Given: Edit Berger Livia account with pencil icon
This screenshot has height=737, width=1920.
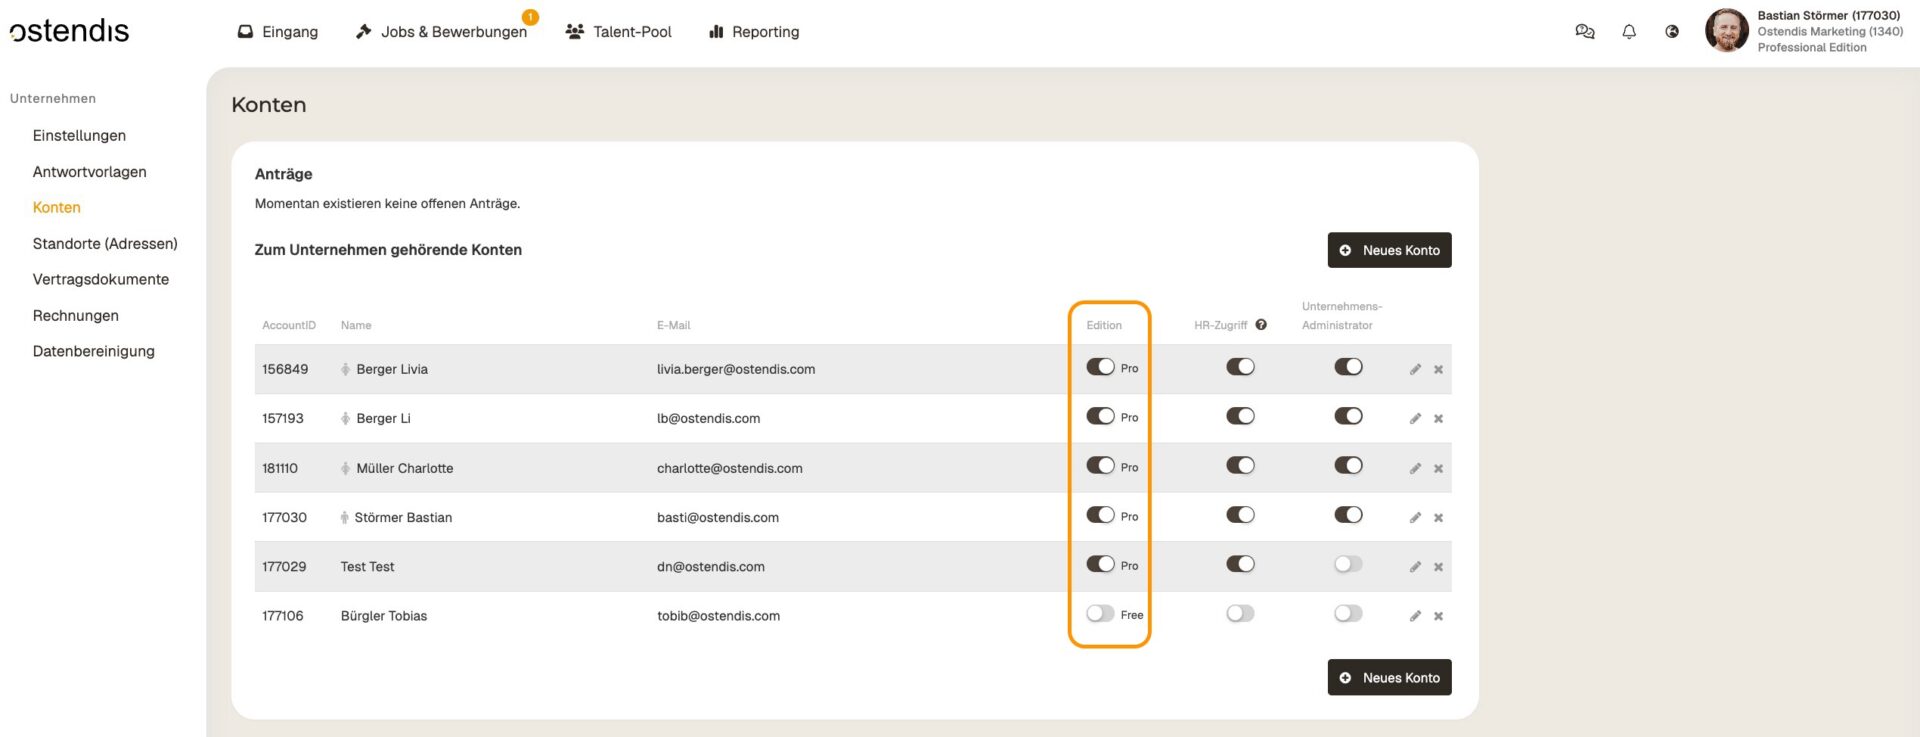Looking at the screenshot, I should point(1415,369).
